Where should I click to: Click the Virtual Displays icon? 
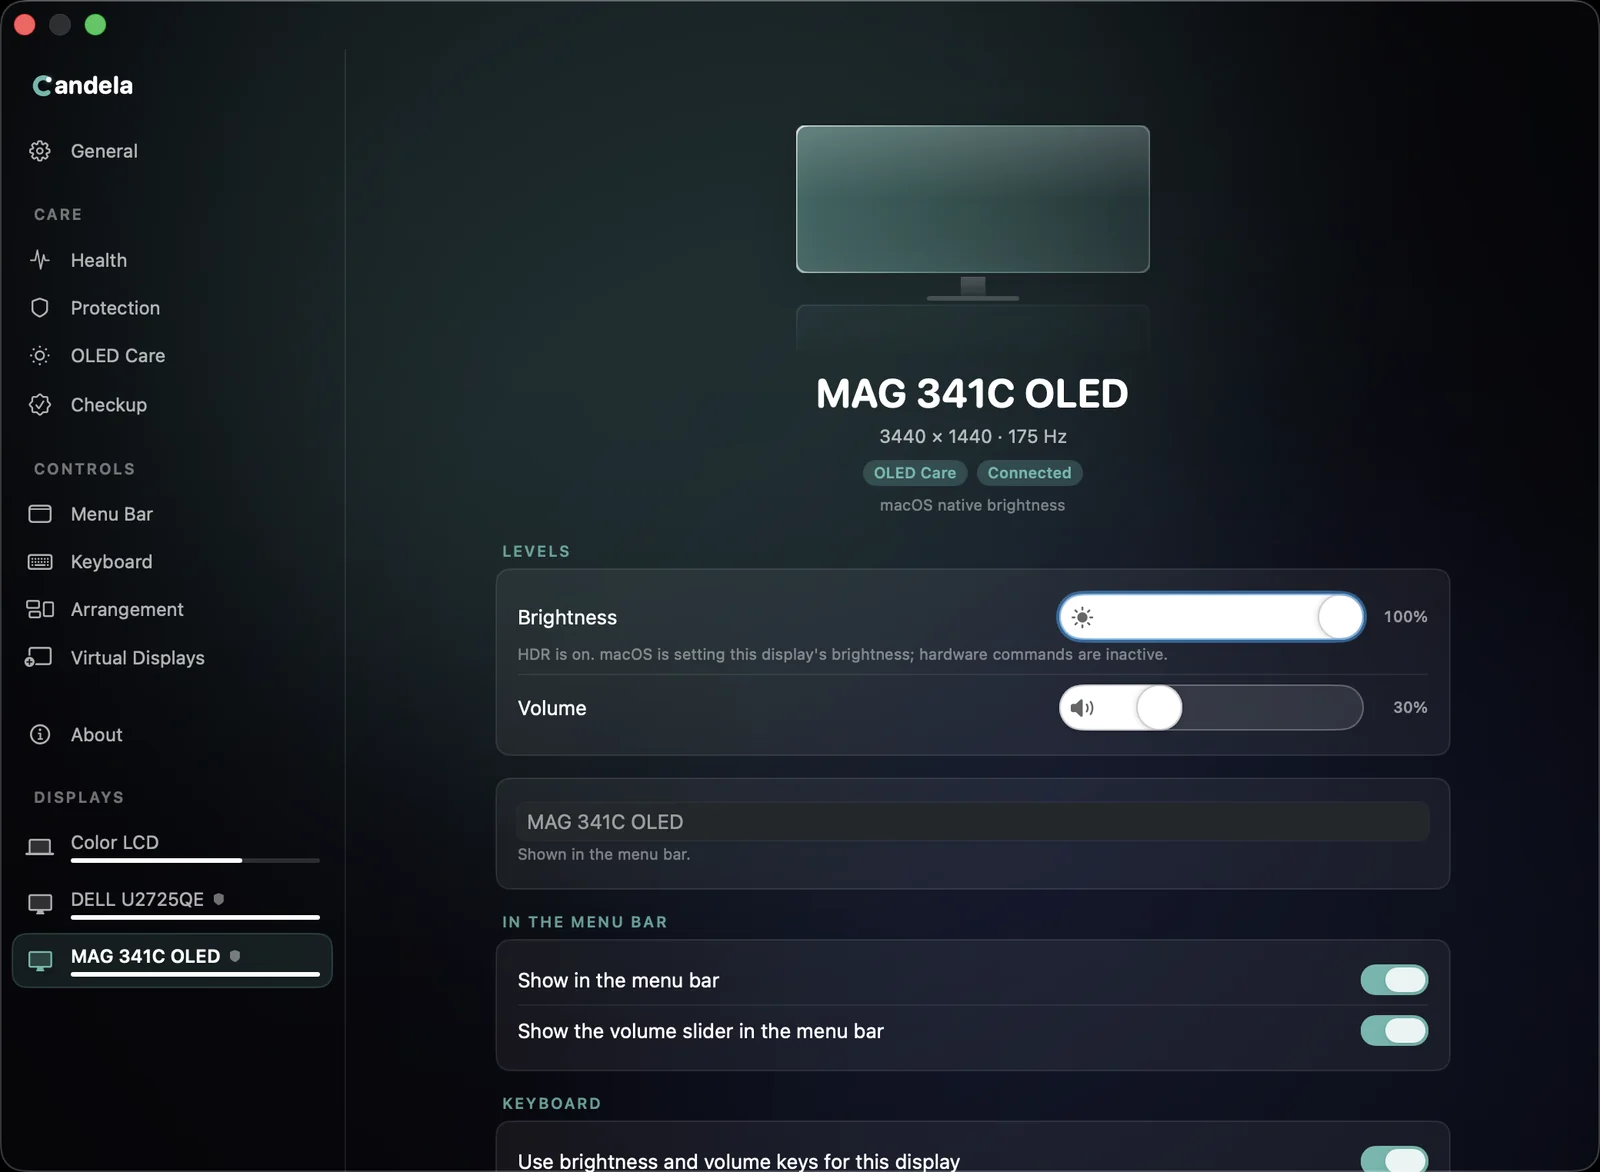coord(39,657)
